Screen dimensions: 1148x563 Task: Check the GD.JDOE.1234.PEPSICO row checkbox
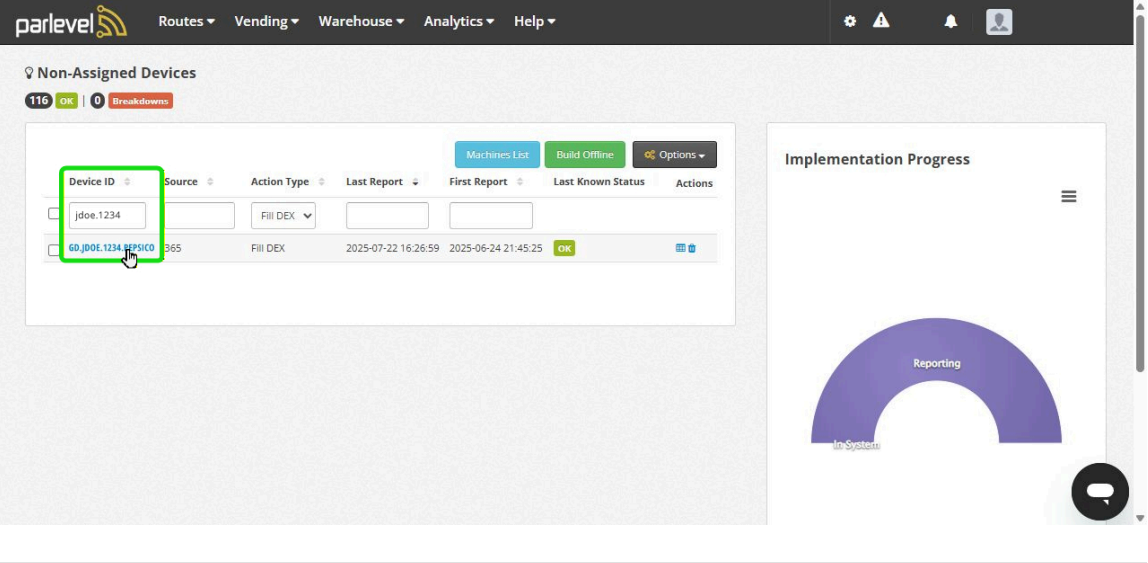54,249
